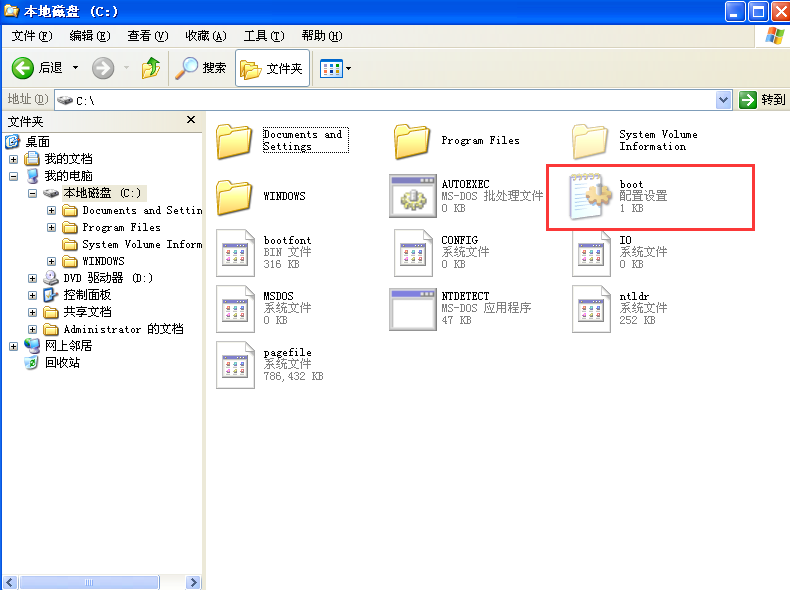This screenshot has height=590, width=790.
Task: Select Desktop (桌面) in folder tree
Action: (x=37, y=142)
